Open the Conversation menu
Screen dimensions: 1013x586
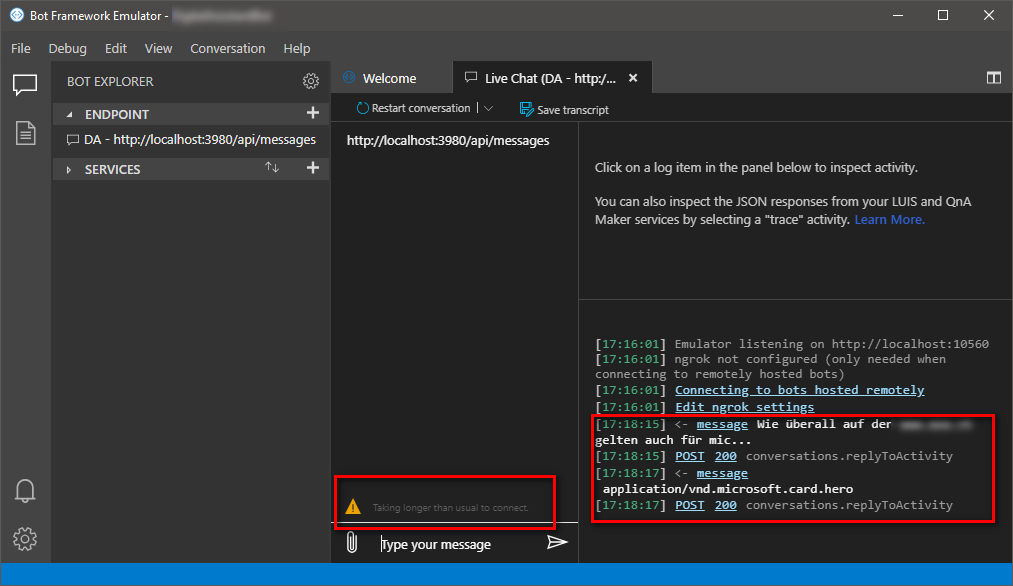227,48
